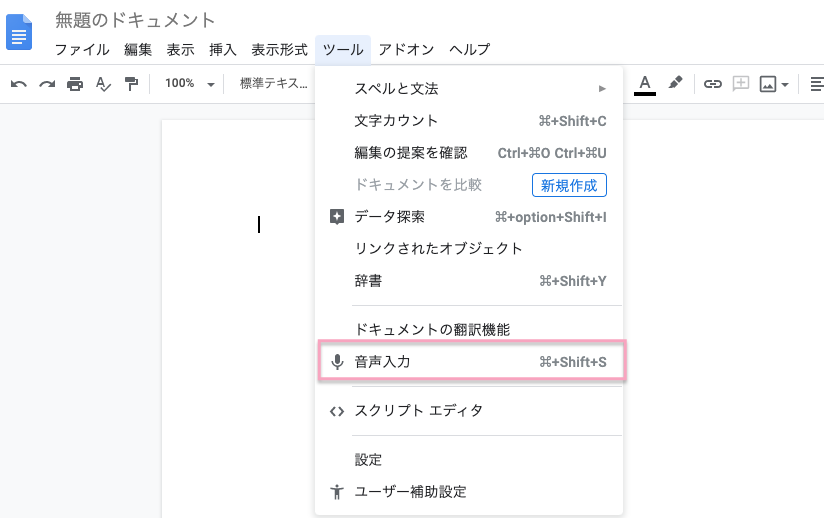Click the text color A swatch

(645, 84)
